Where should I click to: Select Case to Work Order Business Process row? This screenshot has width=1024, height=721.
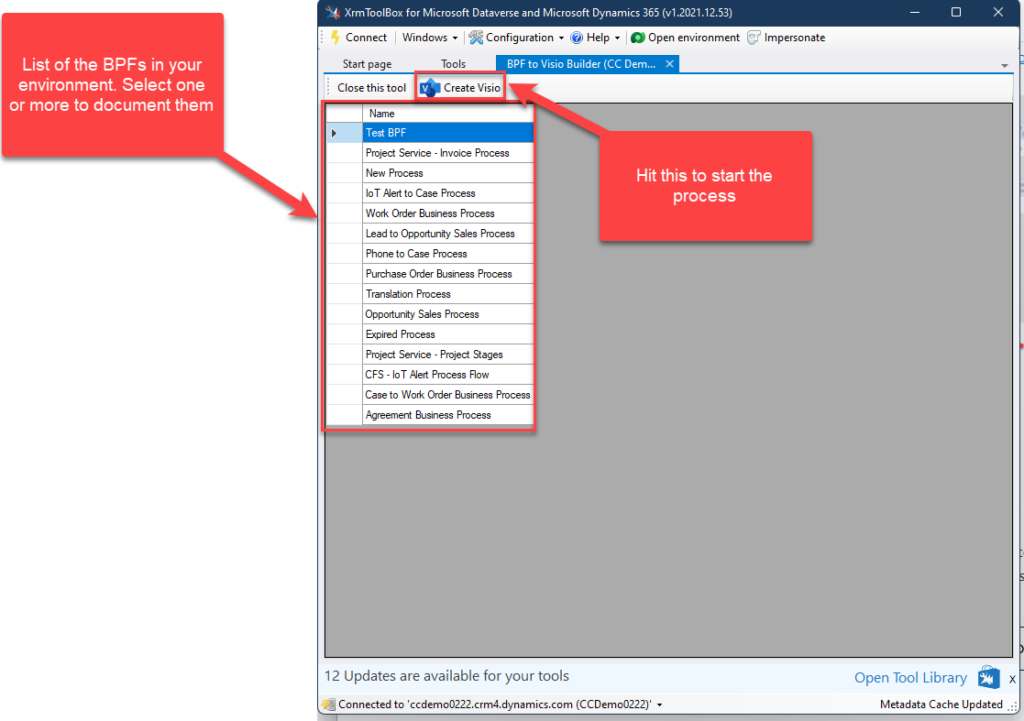click(x=448, y=395)
